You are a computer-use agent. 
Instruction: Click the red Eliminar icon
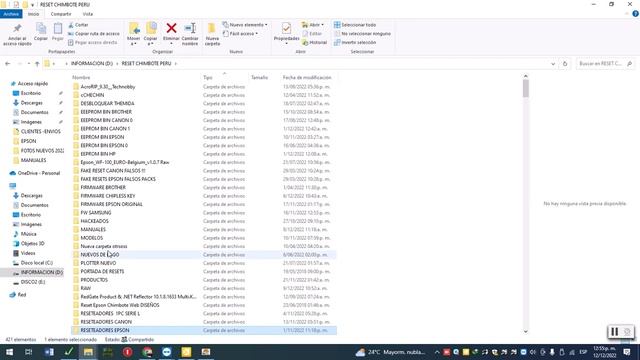[171, 28]
